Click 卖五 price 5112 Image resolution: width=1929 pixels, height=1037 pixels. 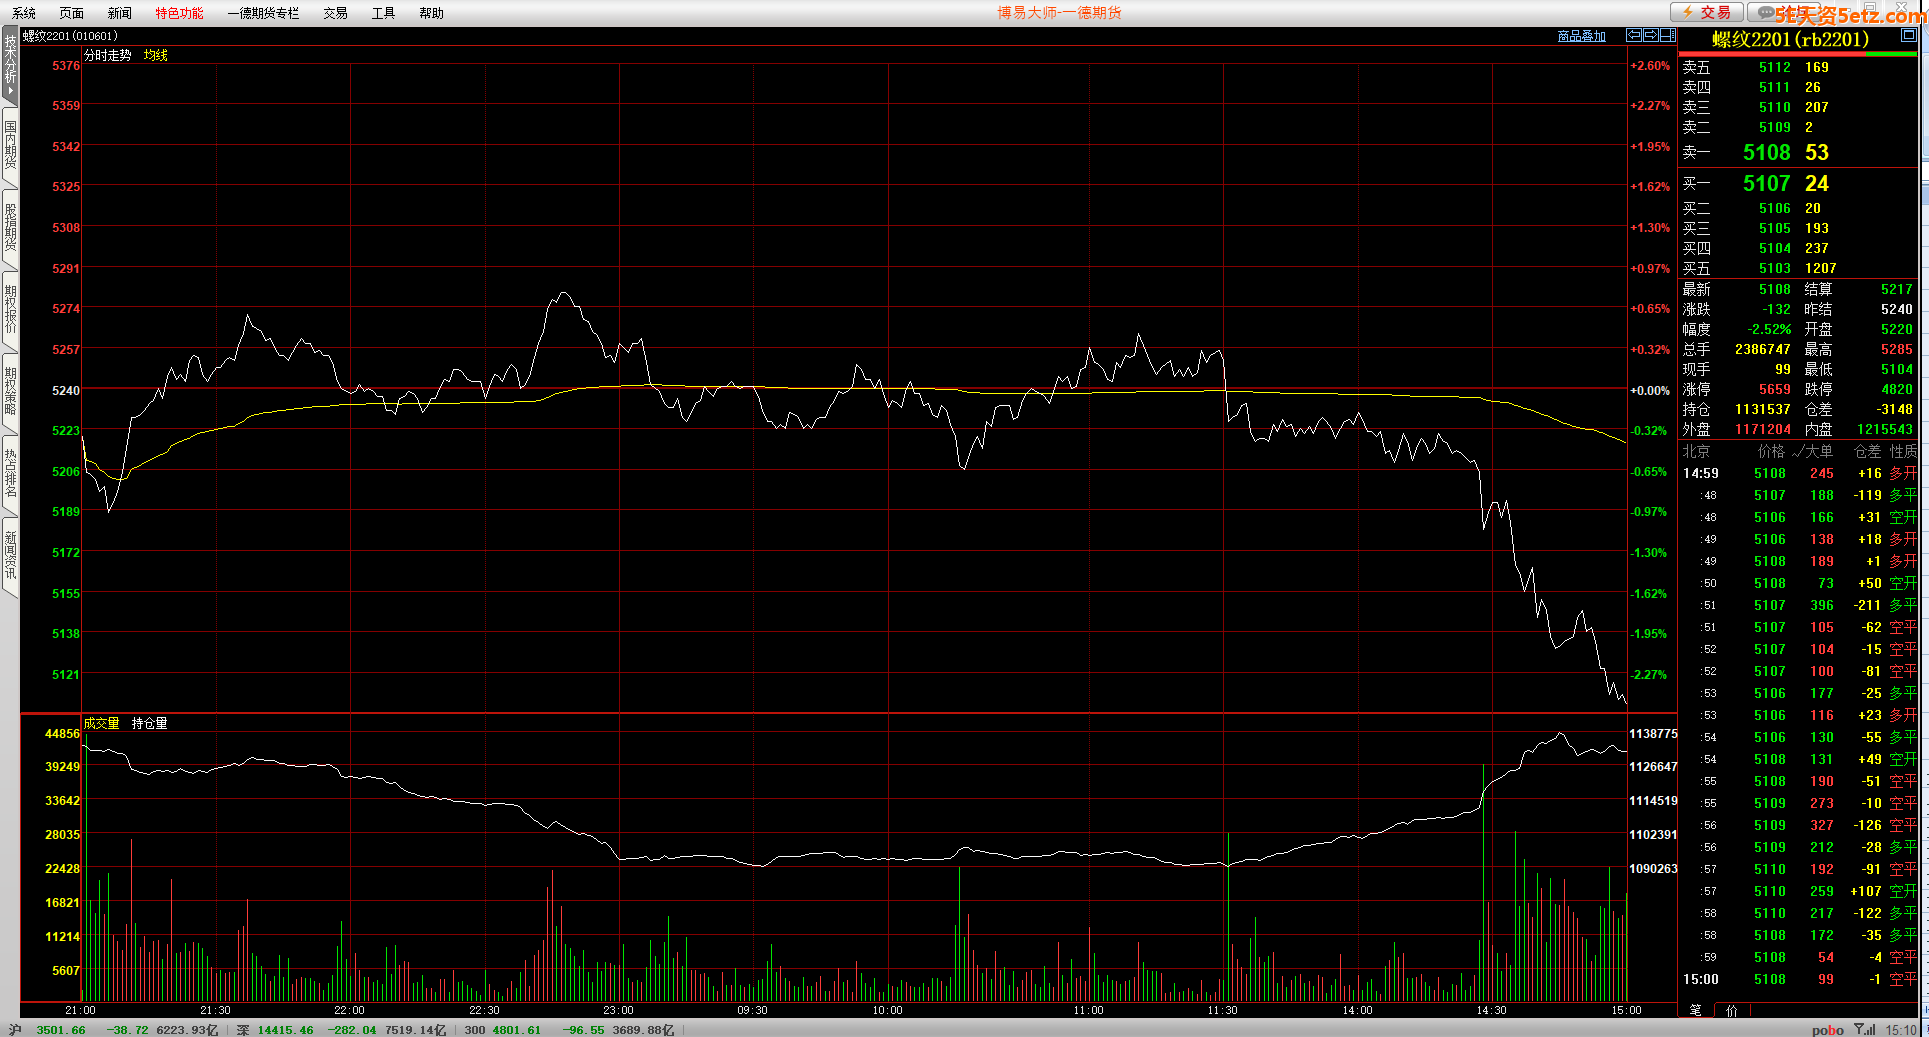[1775, 67]
